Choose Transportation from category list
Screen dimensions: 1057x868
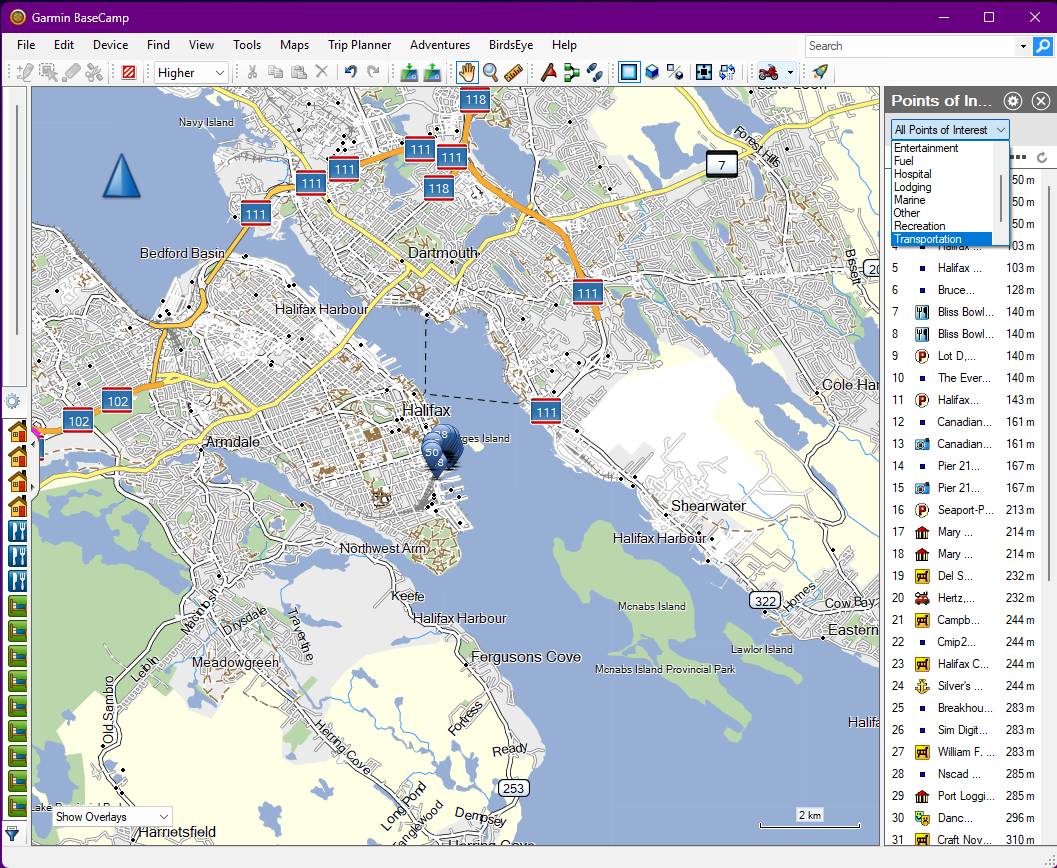click(941, 239)
